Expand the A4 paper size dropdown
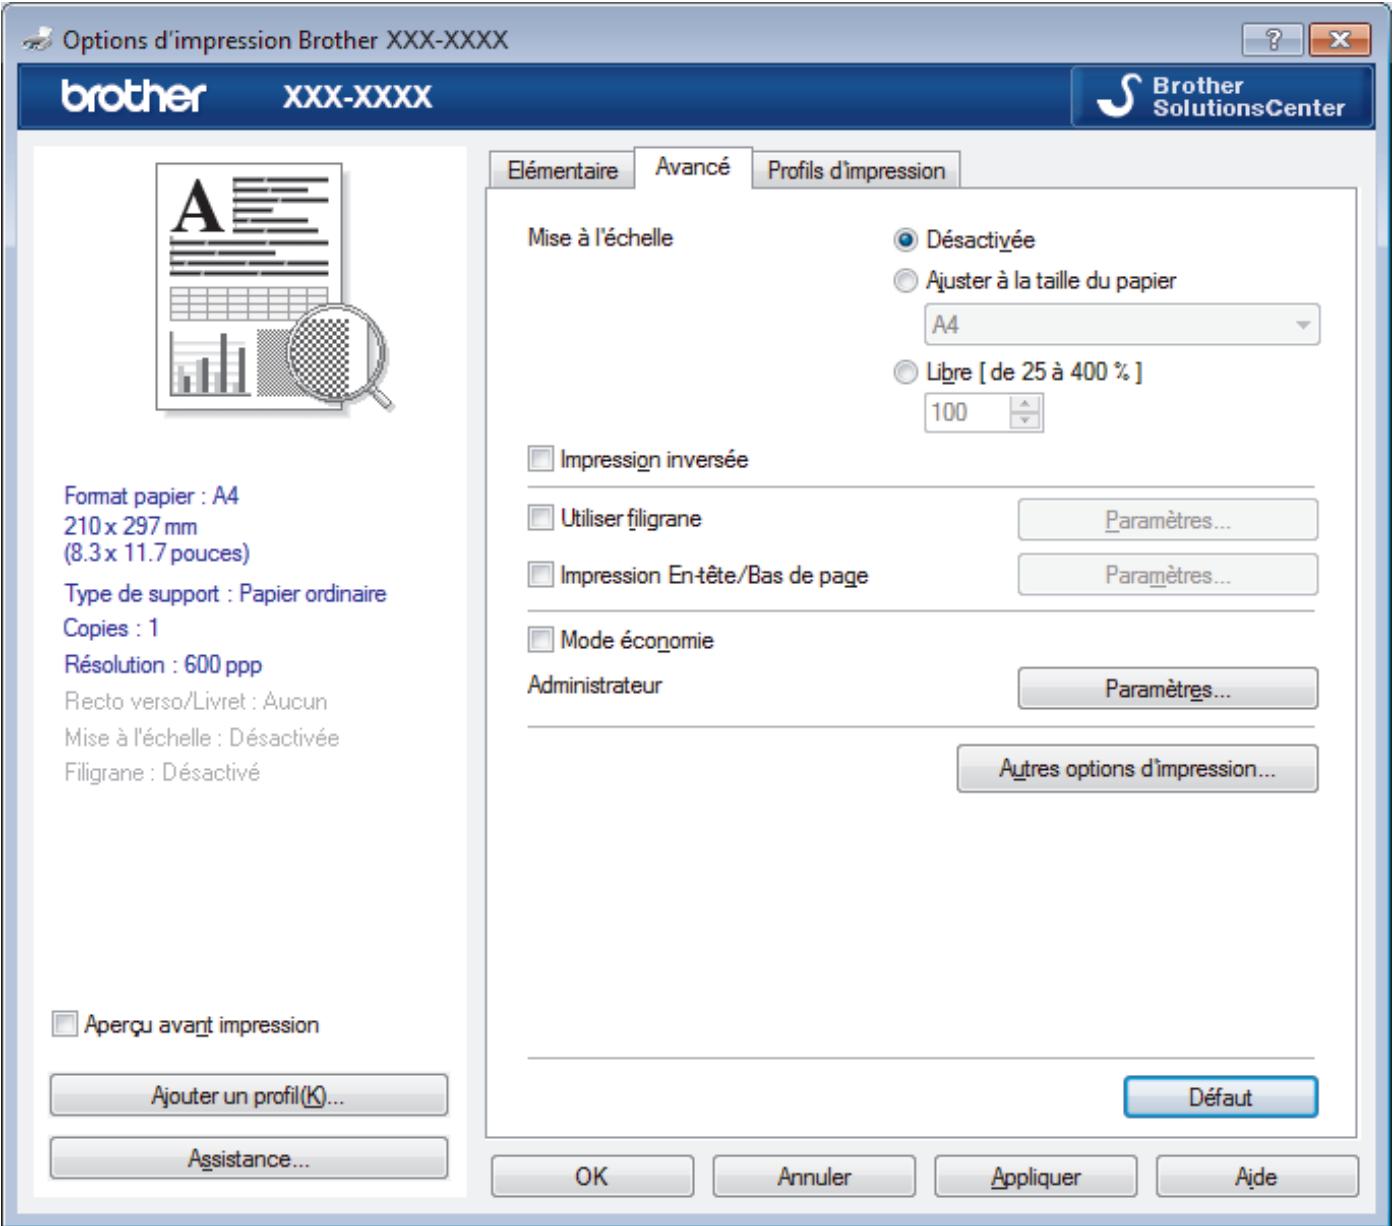The image size is (1393, 1226). click(x=1122, y=325)
